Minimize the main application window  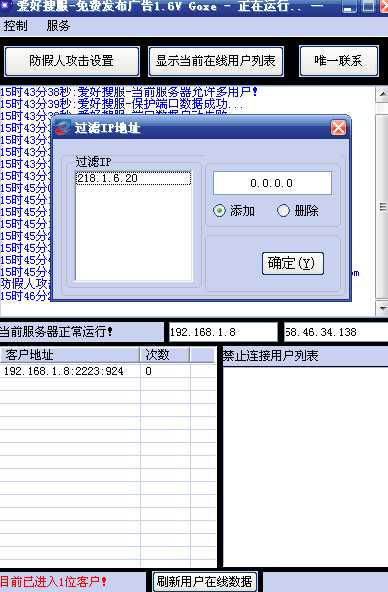pyautogui.click(x=350, y=6)
